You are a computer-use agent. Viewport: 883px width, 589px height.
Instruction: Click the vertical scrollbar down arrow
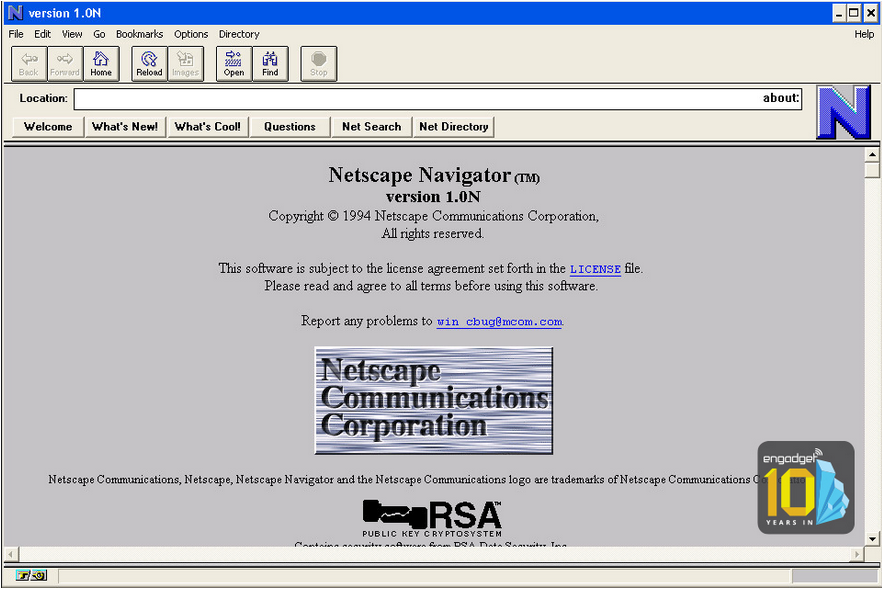[872, 539]
